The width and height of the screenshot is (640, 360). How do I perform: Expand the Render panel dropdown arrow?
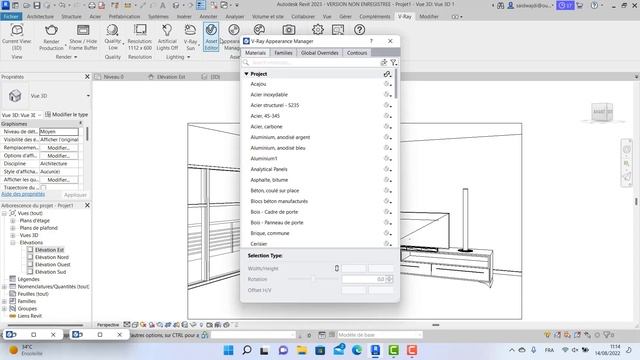[x=76, y=57]
